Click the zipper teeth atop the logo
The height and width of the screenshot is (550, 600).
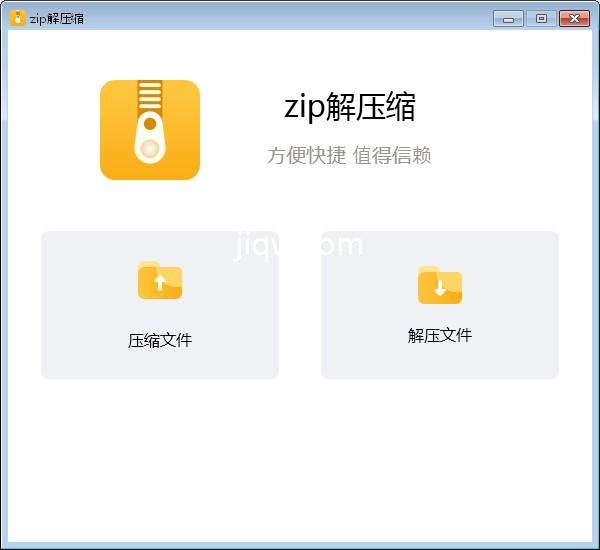click(x=150, y=97)
